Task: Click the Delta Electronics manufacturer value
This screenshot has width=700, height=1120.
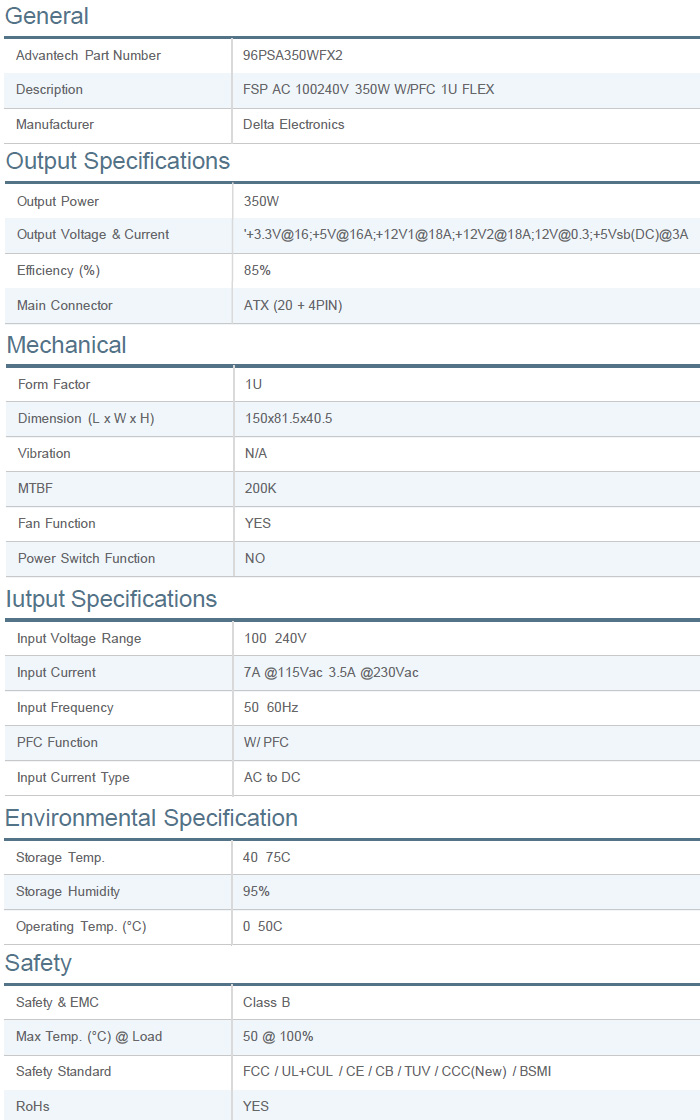Action: pyautogui.click(x=293, y=125)
